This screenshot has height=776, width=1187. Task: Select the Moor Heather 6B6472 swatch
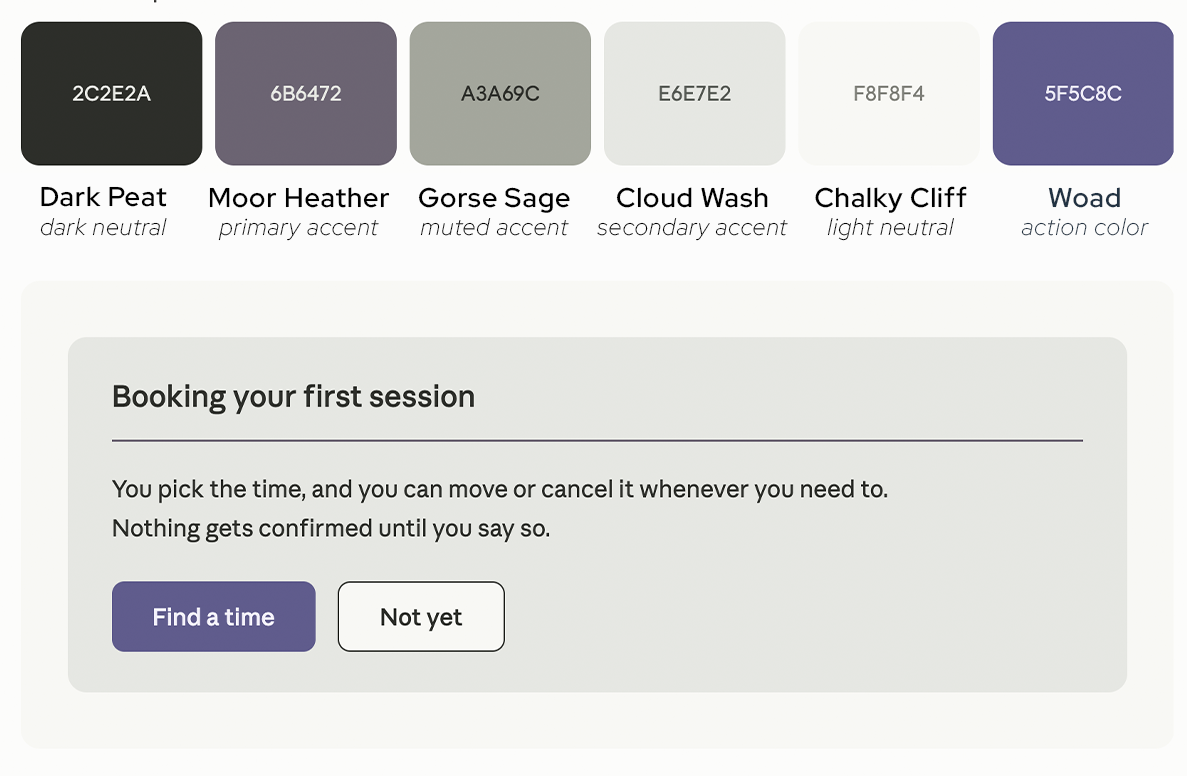[x=306, y=93]
